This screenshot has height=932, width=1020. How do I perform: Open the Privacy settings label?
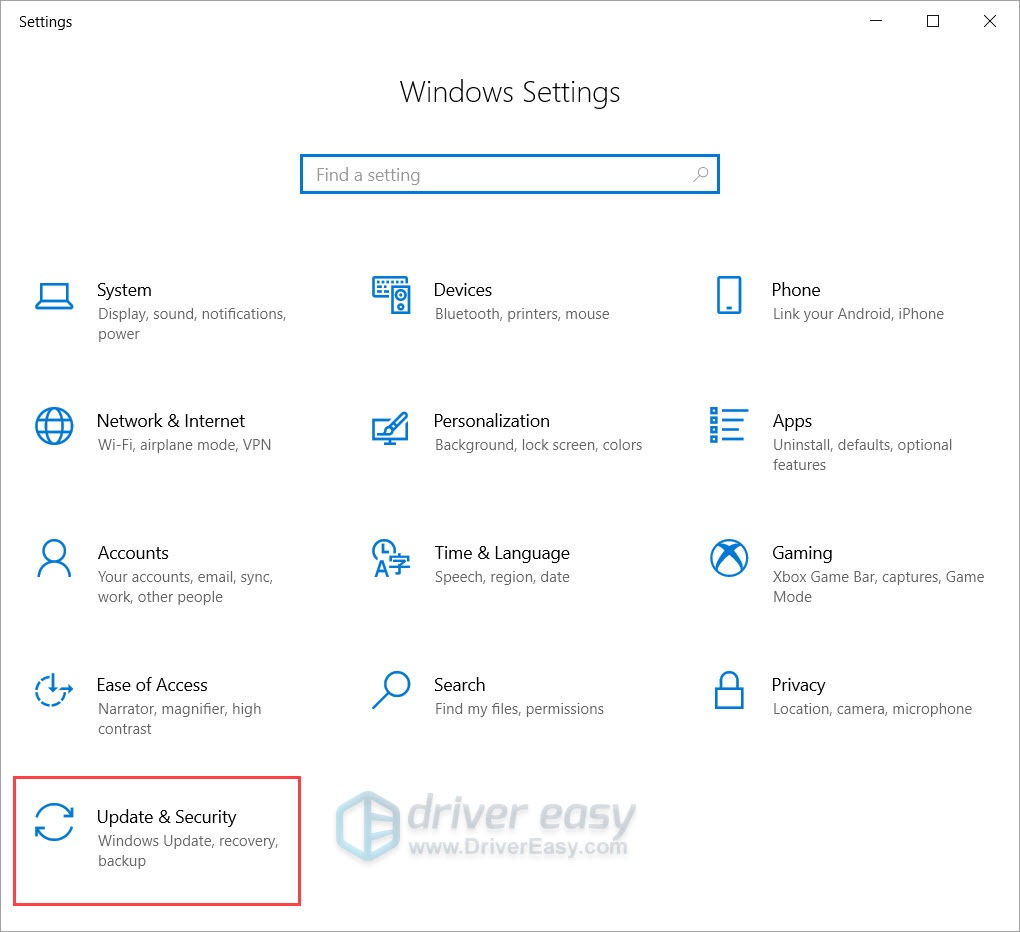(798, 685)
